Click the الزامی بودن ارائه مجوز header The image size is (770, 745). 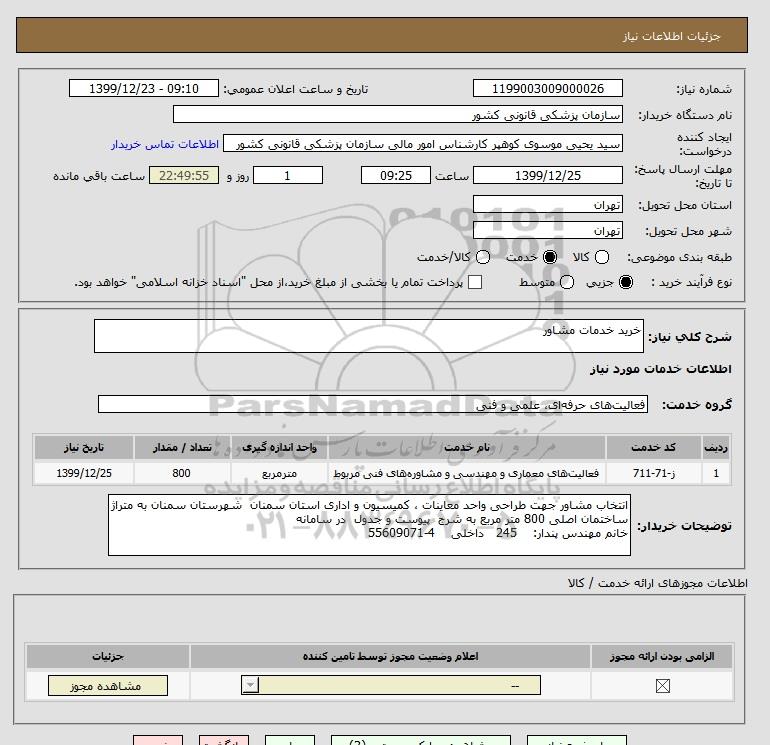(662, 656)
